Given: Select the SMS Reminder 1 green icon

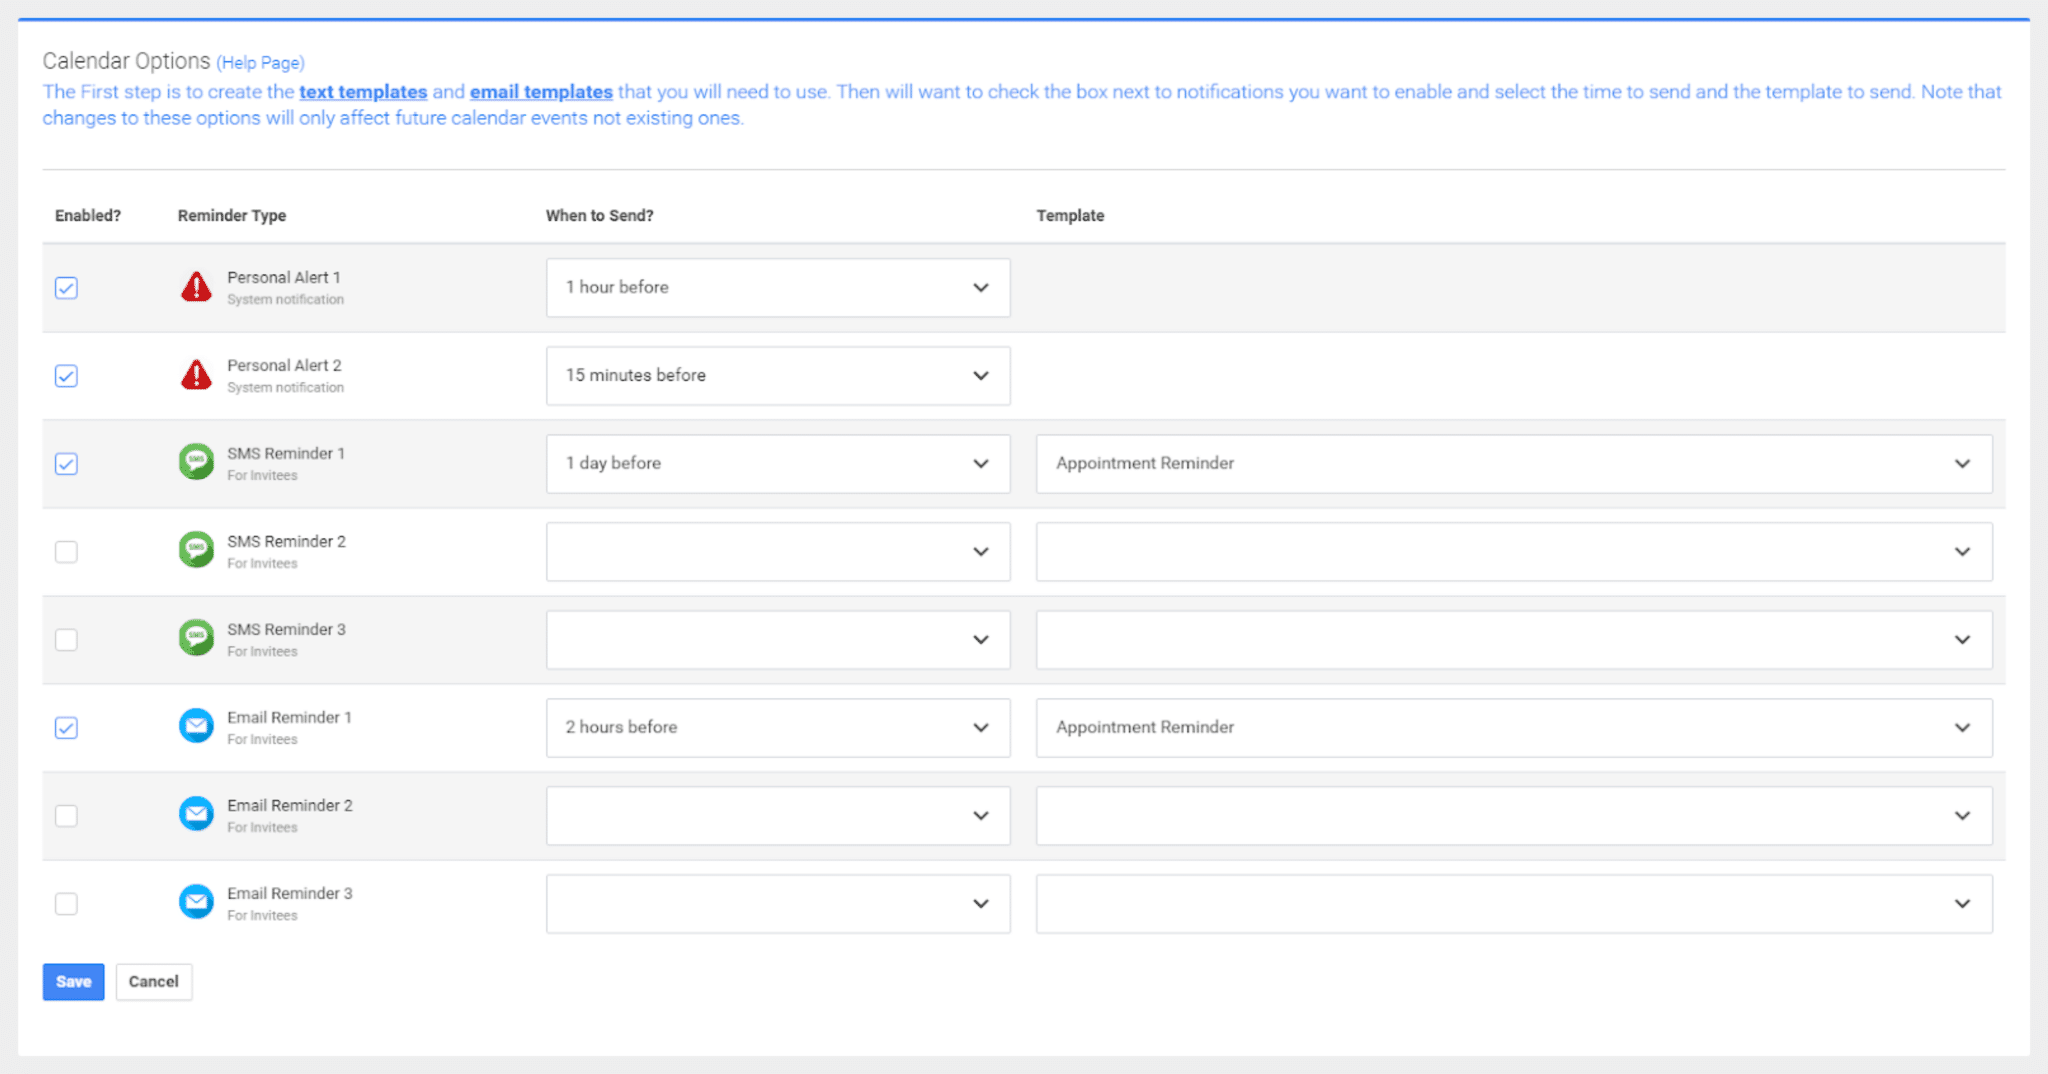Looking at the screenshot, I should pyautogui.click(x=196, y=462).
